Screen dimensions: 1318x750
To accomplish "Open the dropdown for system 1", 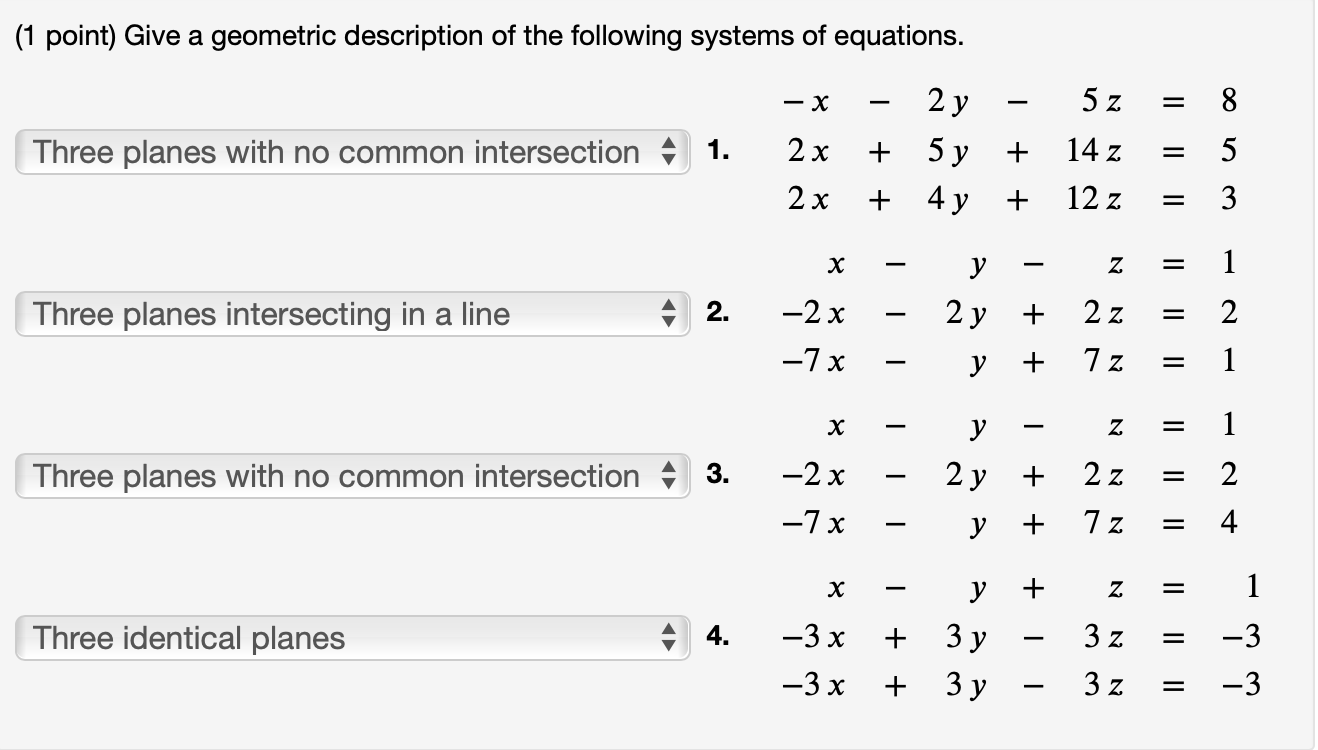I will tap(350, 152).
